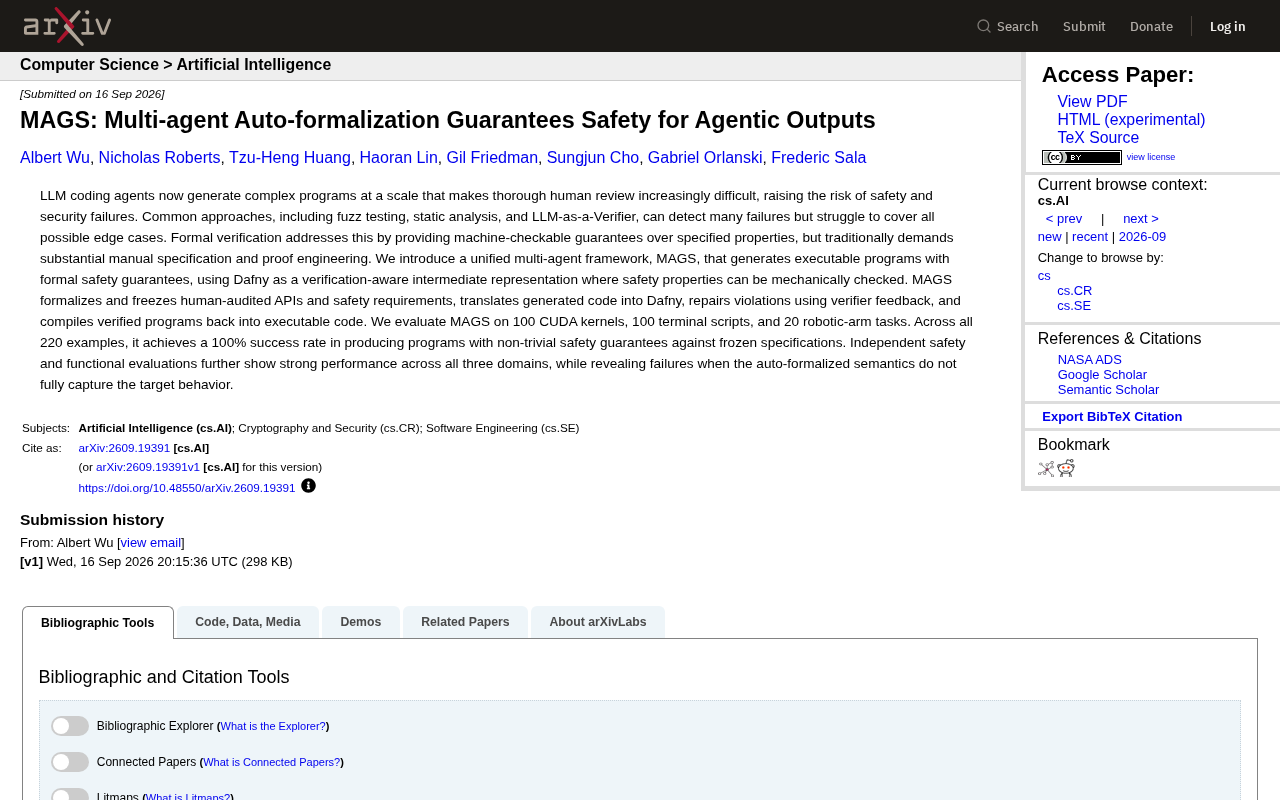Click What is Connected Papers? link
This screenshot has height=800, width=1280.
pos(272,762)
